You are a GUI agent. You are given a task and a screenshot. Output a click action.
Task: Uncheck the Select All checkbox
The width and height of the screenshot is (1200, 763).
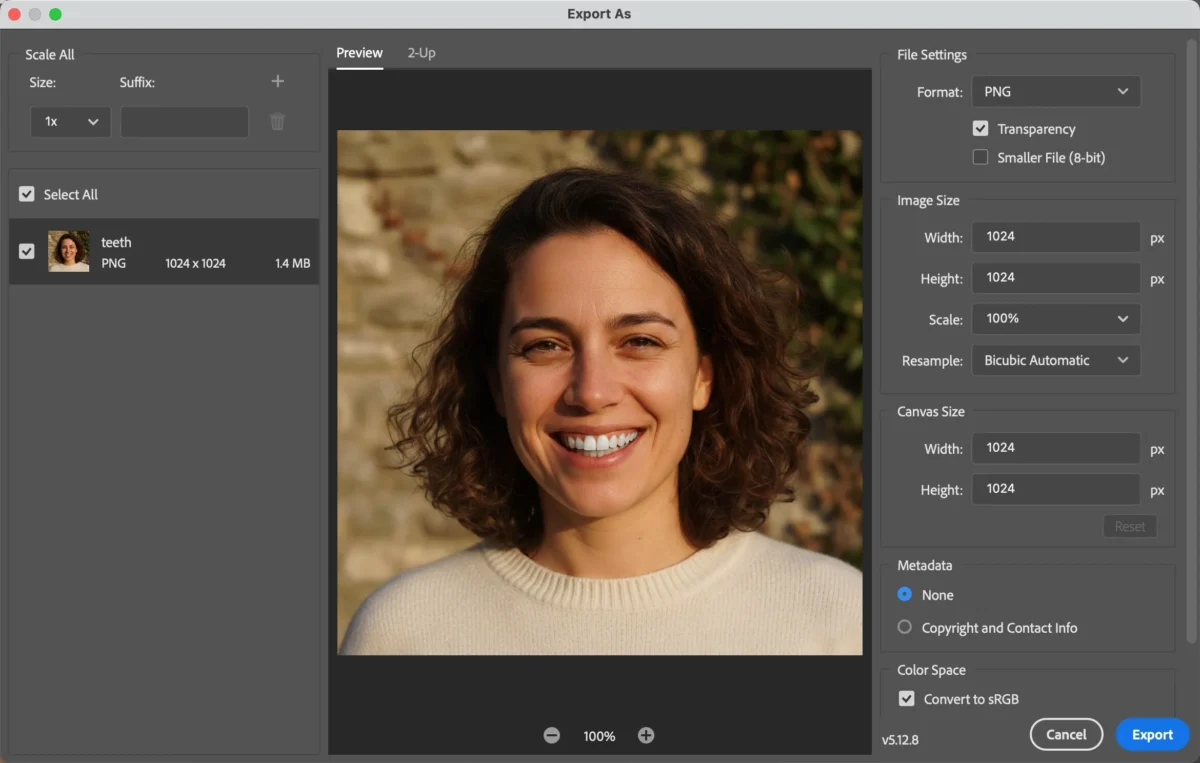pos(27,195)
